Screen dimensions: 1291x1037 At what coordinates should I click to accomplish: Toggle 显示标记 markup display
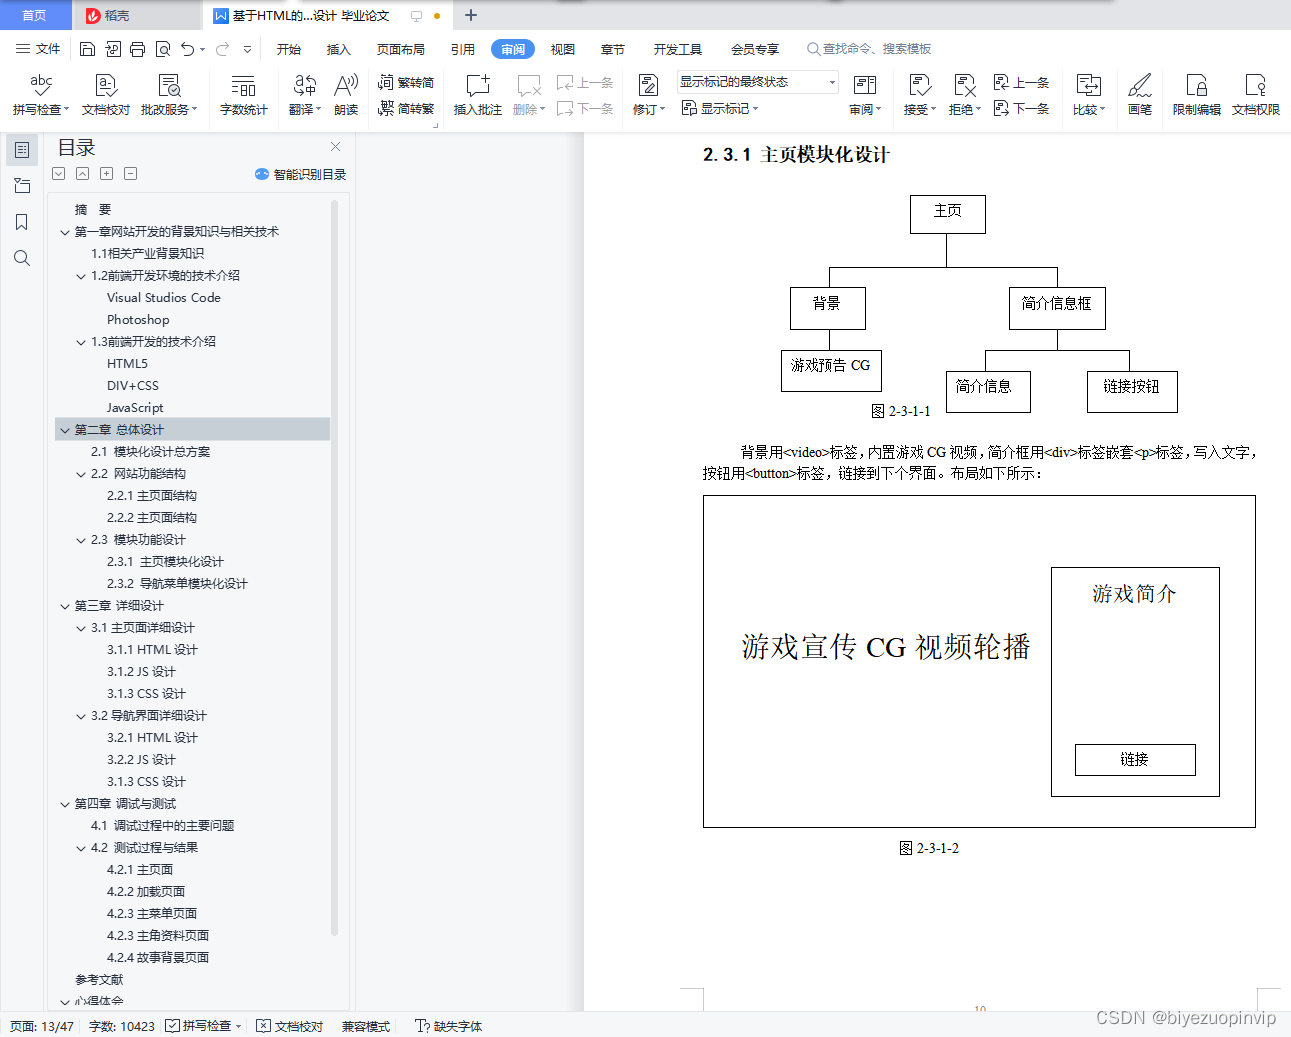[719, 108]
